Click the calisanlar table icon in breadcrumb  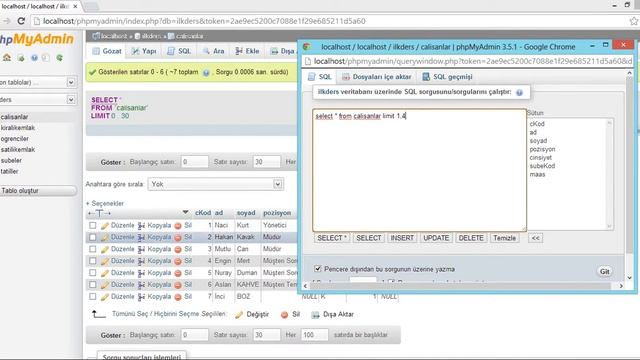[171, 36]
